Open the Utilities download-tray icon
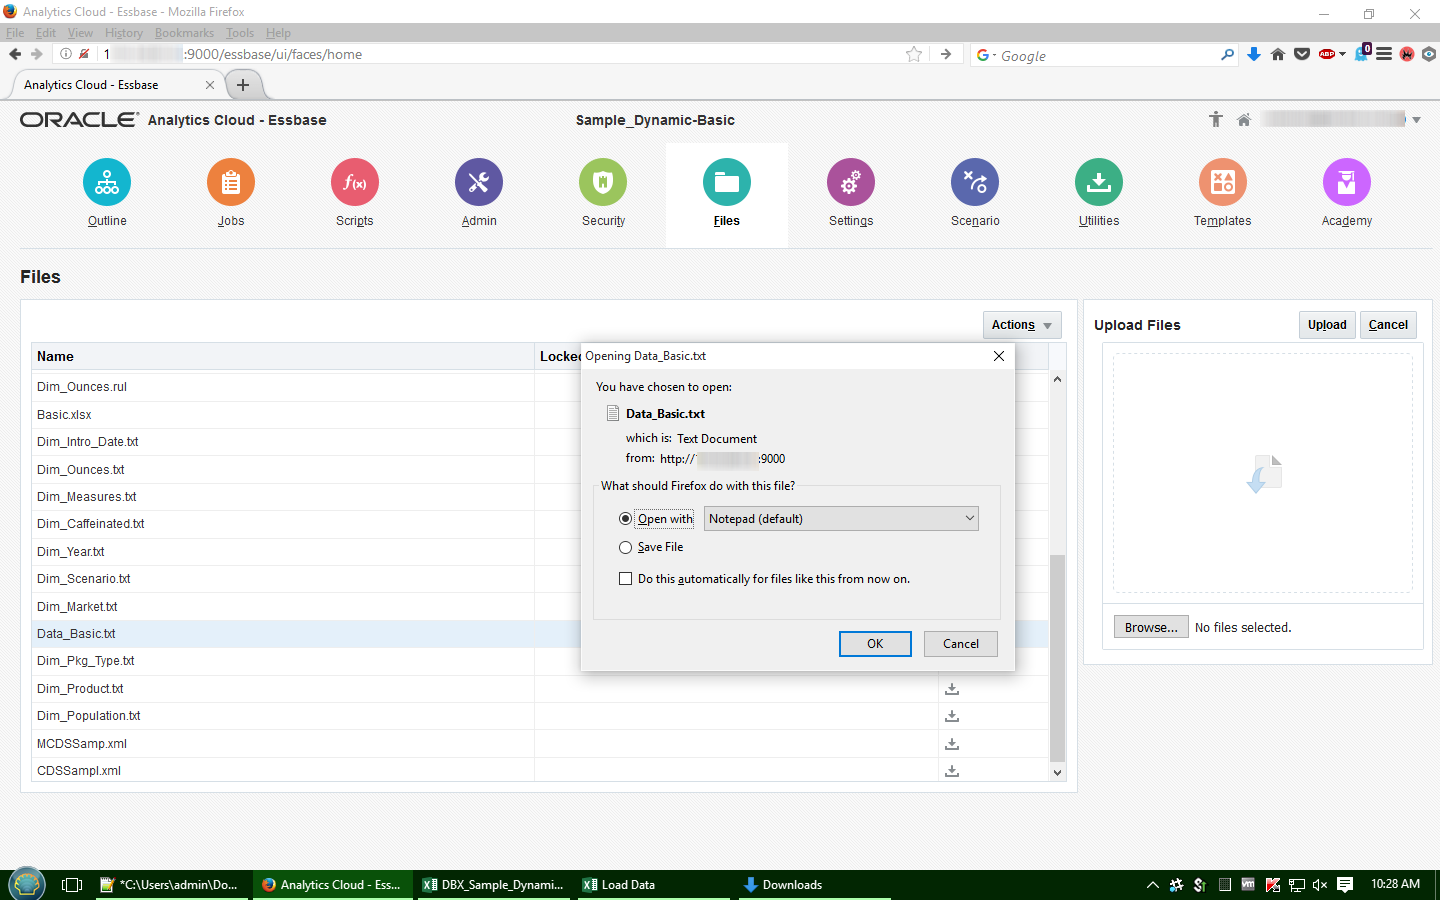Viewport: 1440px width, 900px height. [1099, 182]
